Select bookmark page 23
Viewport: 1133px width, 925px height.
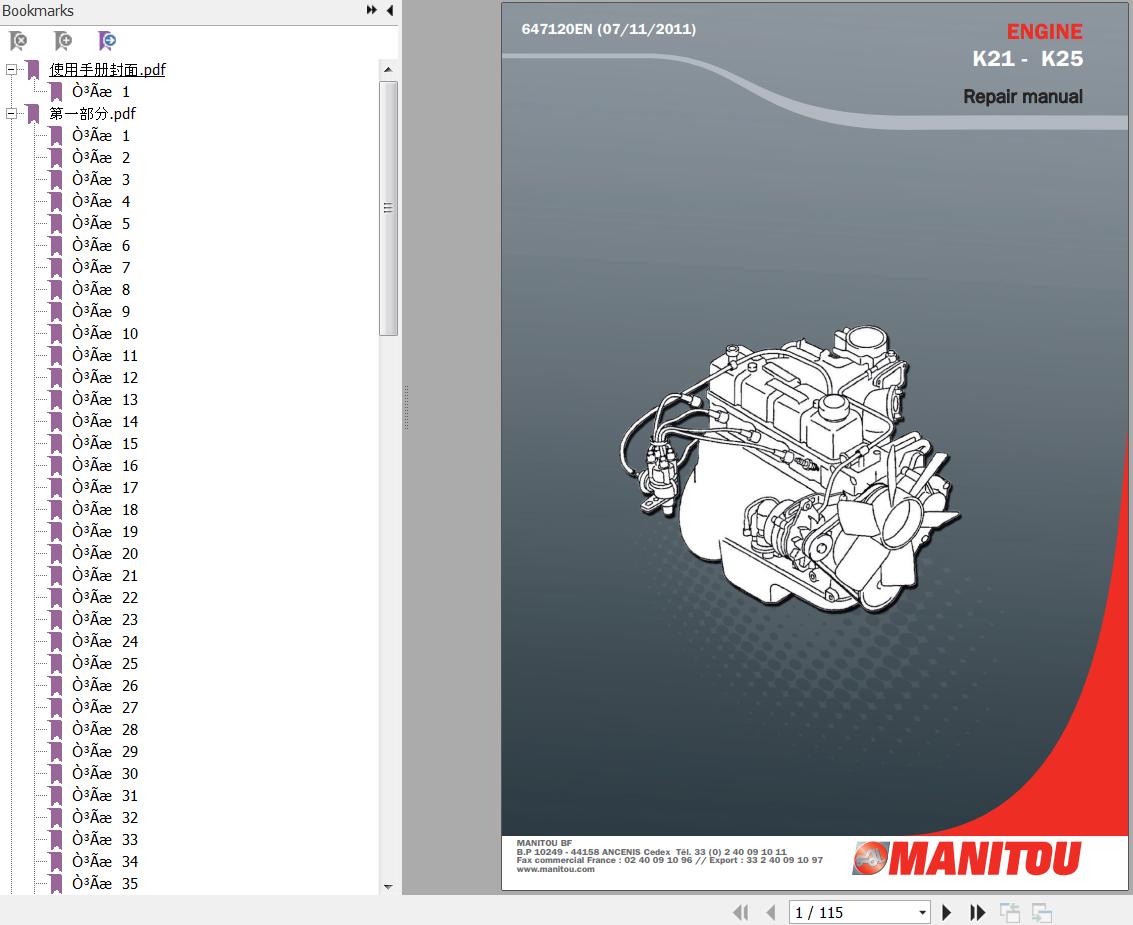pos(105,619)
